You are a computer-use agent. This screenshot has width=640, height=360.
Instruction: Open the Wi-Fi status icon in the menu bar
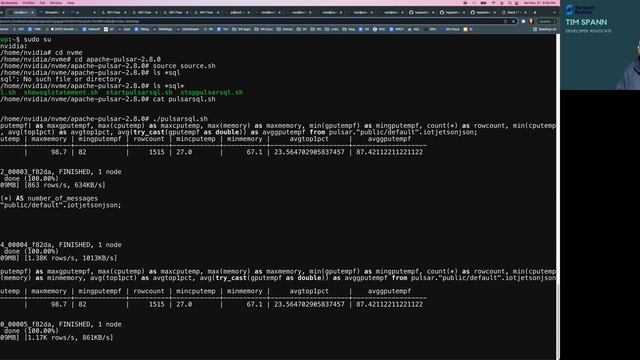tap(493, 3)
